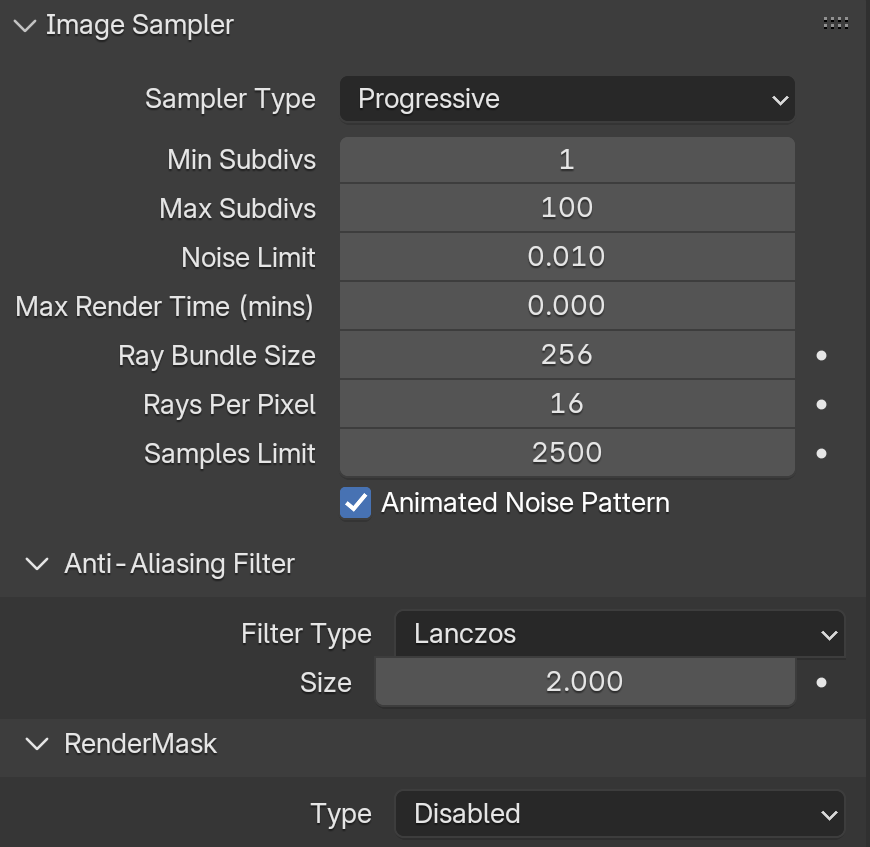Click the drag-handle grip icon of Image Sampler panel
This screenshot has width=870, height=847.
coord(835,23)
